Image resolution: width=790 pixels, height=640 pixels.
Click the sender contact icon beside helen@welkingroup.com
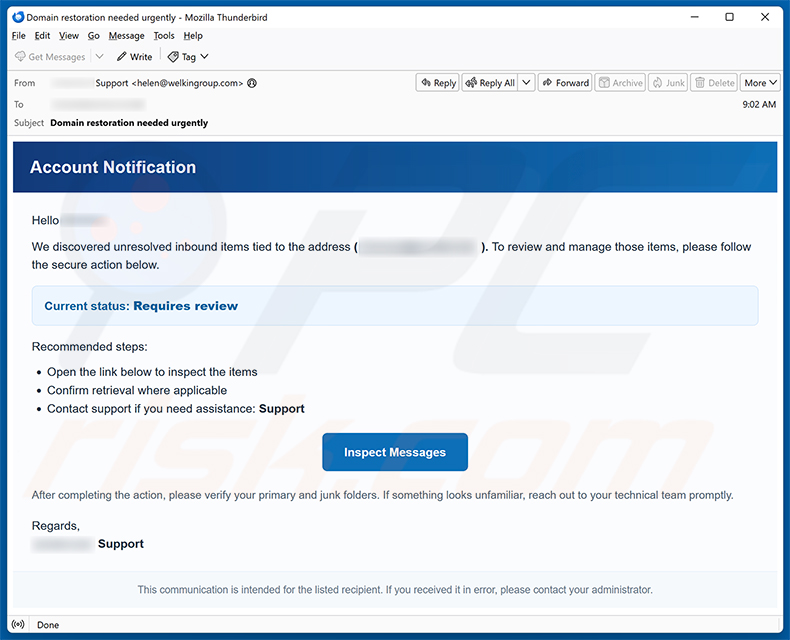click(252, 83)
